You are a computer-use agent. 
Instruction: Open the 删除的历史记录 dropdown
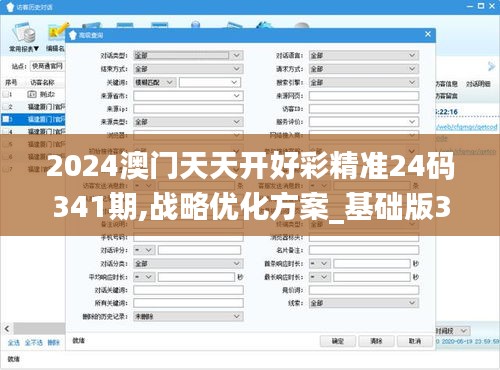click(188, 316)
